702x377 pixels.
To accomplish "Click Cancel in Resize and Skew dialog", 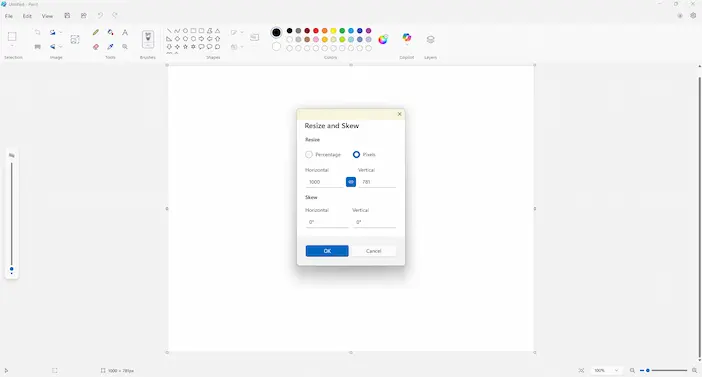I will tap(373, 251).
